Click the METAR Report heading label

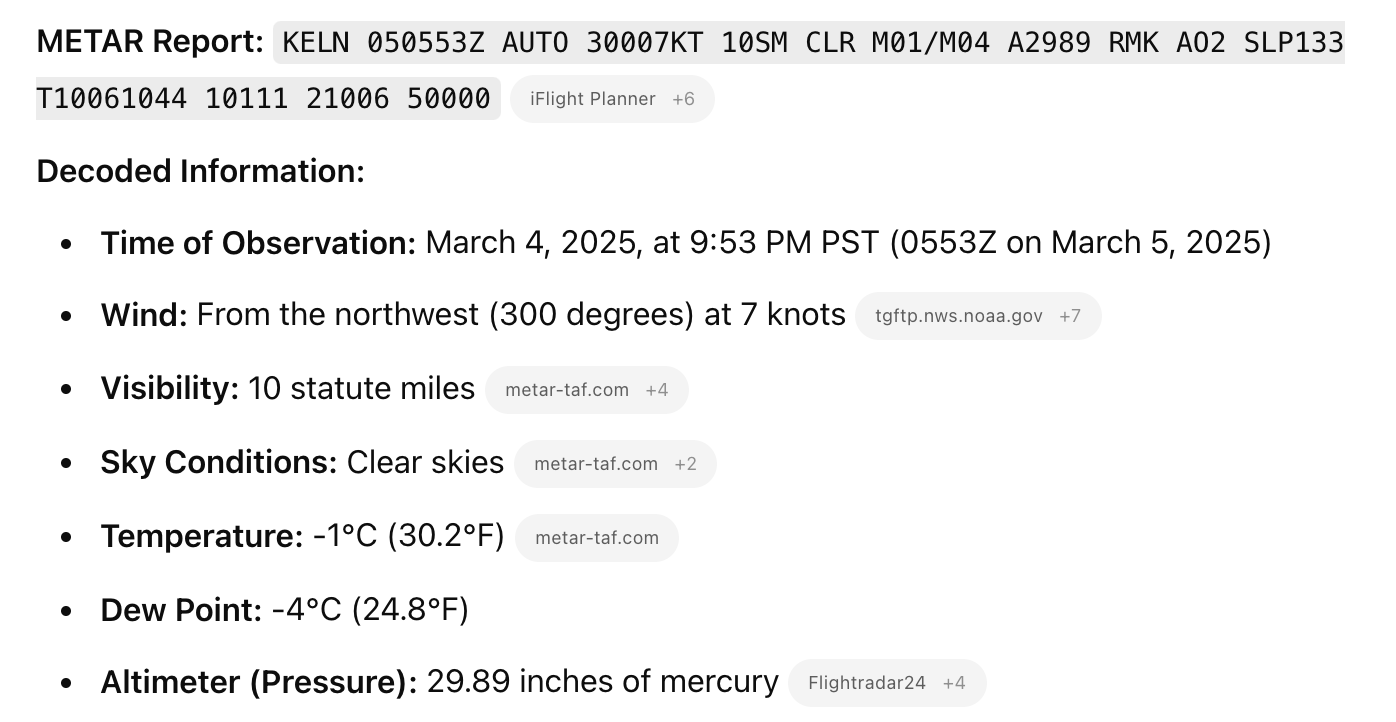(x=151, y=42)
